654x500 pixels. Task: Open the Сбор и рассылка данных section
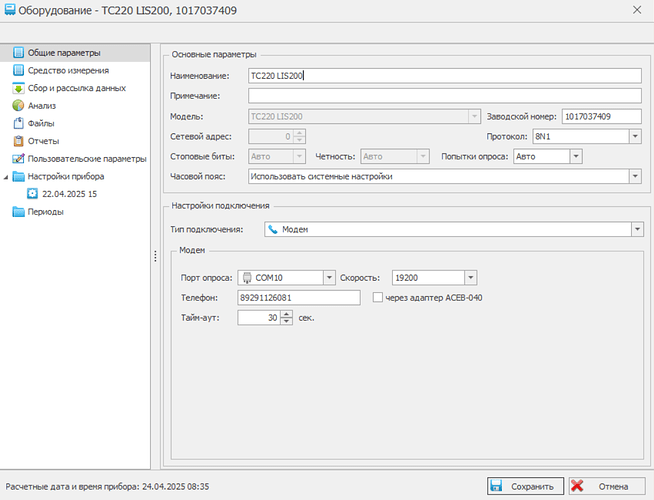tap(77, 88)
